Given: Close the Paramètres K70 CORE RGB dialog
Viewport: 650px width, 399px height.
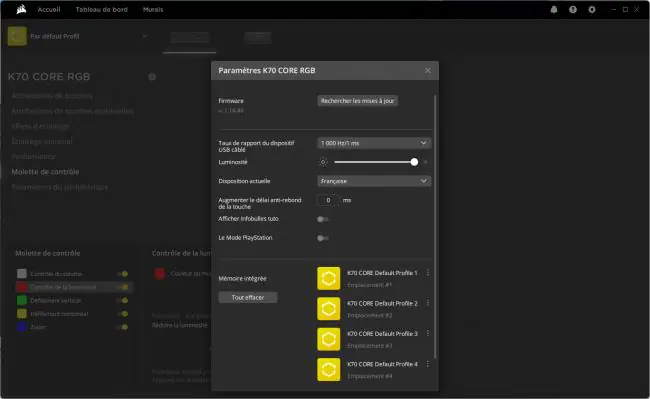Looking at the screenshot, I should [x=428, y=70].
